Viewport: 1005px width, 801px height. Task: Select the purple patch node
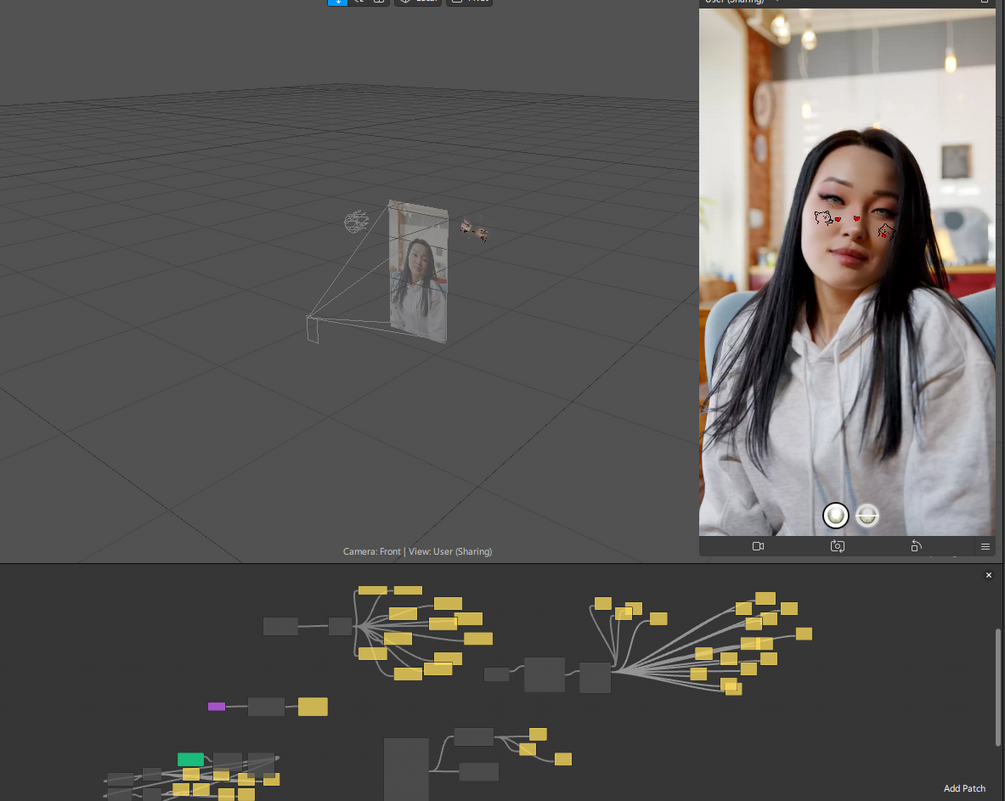(217, 707)
